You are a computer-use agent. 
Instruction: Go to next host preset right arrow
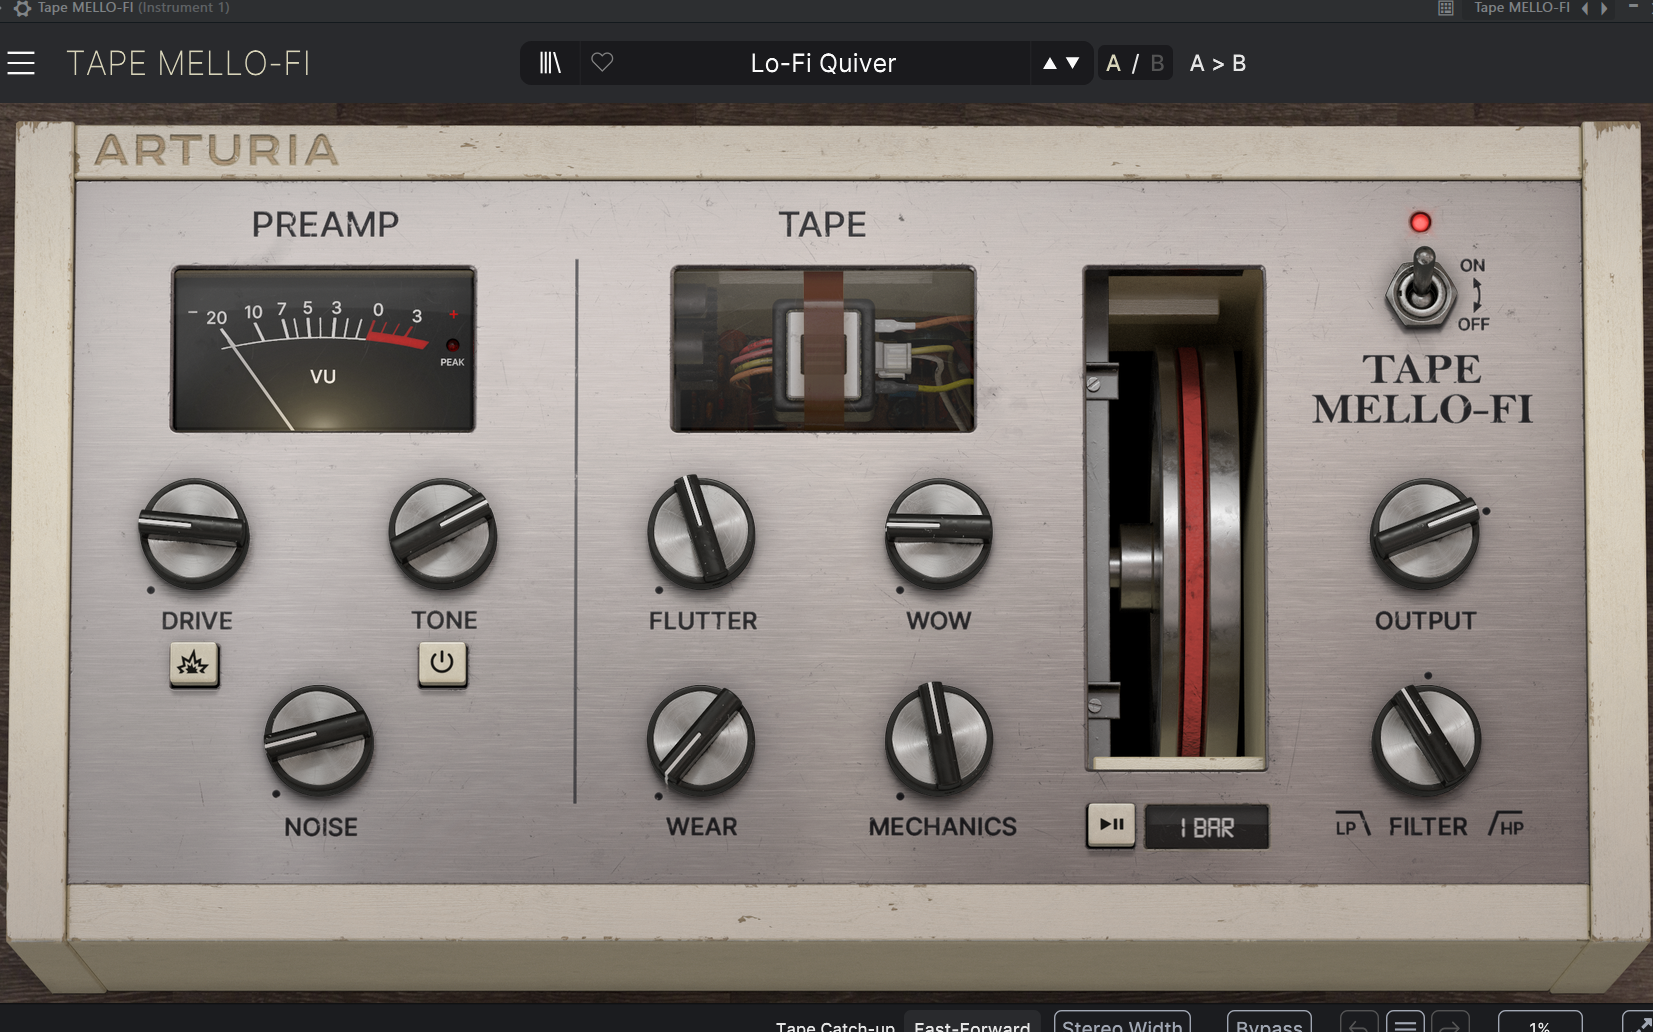(1605, 8)
